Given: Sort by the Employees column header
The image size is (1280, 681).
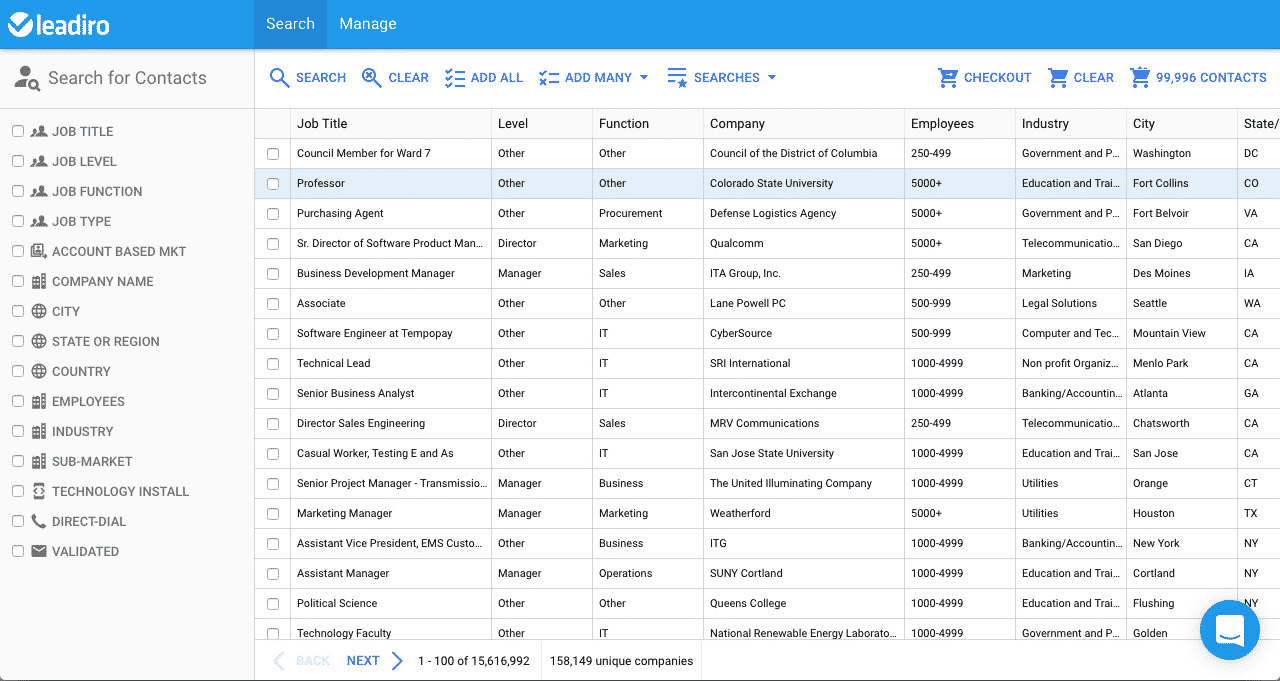Looking at the screenshot, I should pyautogui.click(x=960, y=124).
